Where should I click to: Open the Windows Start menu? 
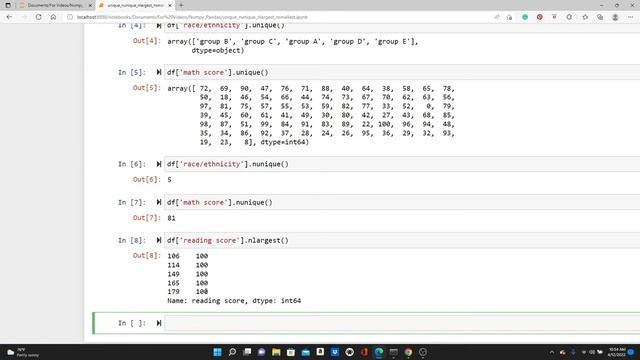[x=218, y=352]
